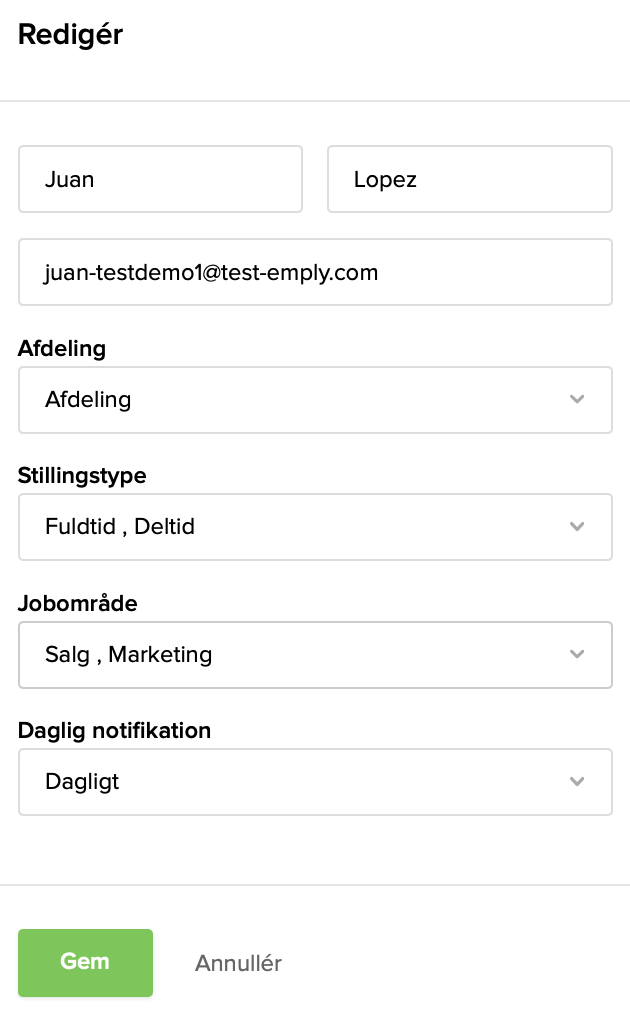Image resolution: width=630 pixels, height=1026 pixels.
Task: Click the Daglig notifikation label text
Action: click(114, 730)
